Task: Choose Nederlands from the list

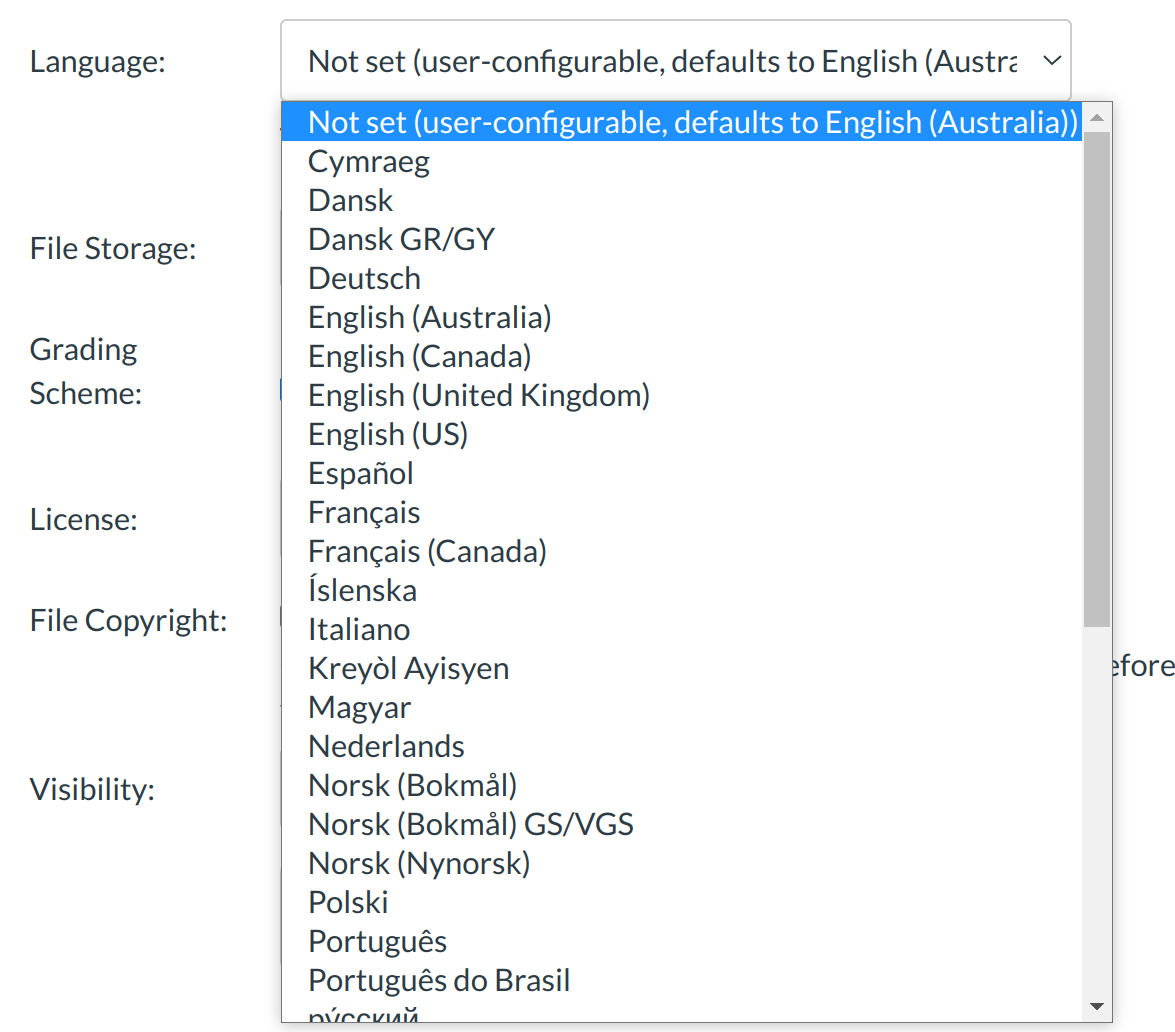Action: pos(386,746)
